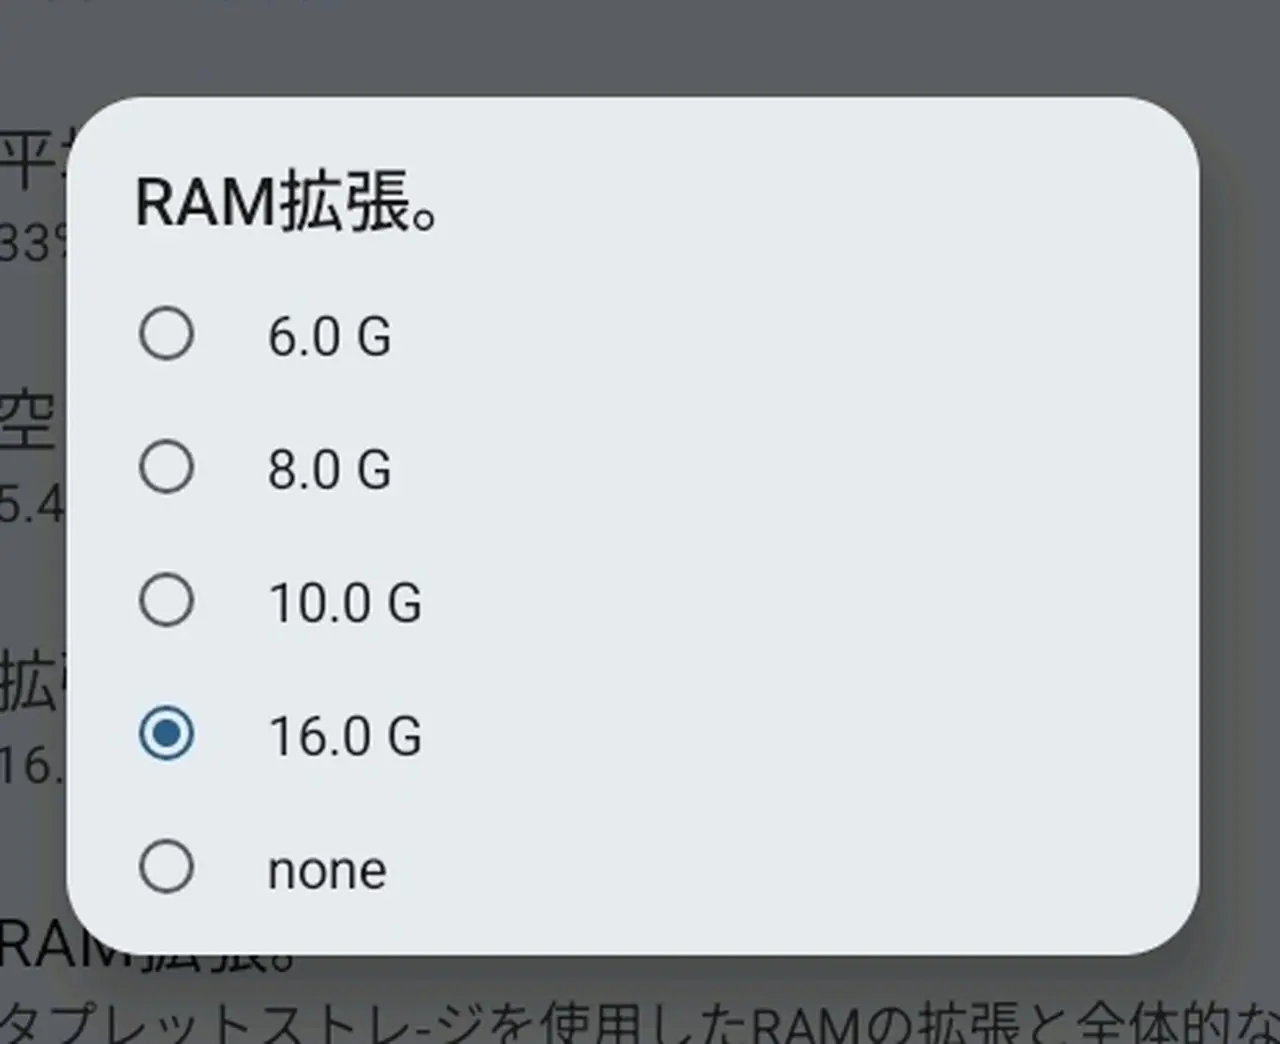The width and height of the screenshot is (1280, 1044).
Task: Select the 6.0 G radio button
Action: pyautogui.click(x=166, y=334)
